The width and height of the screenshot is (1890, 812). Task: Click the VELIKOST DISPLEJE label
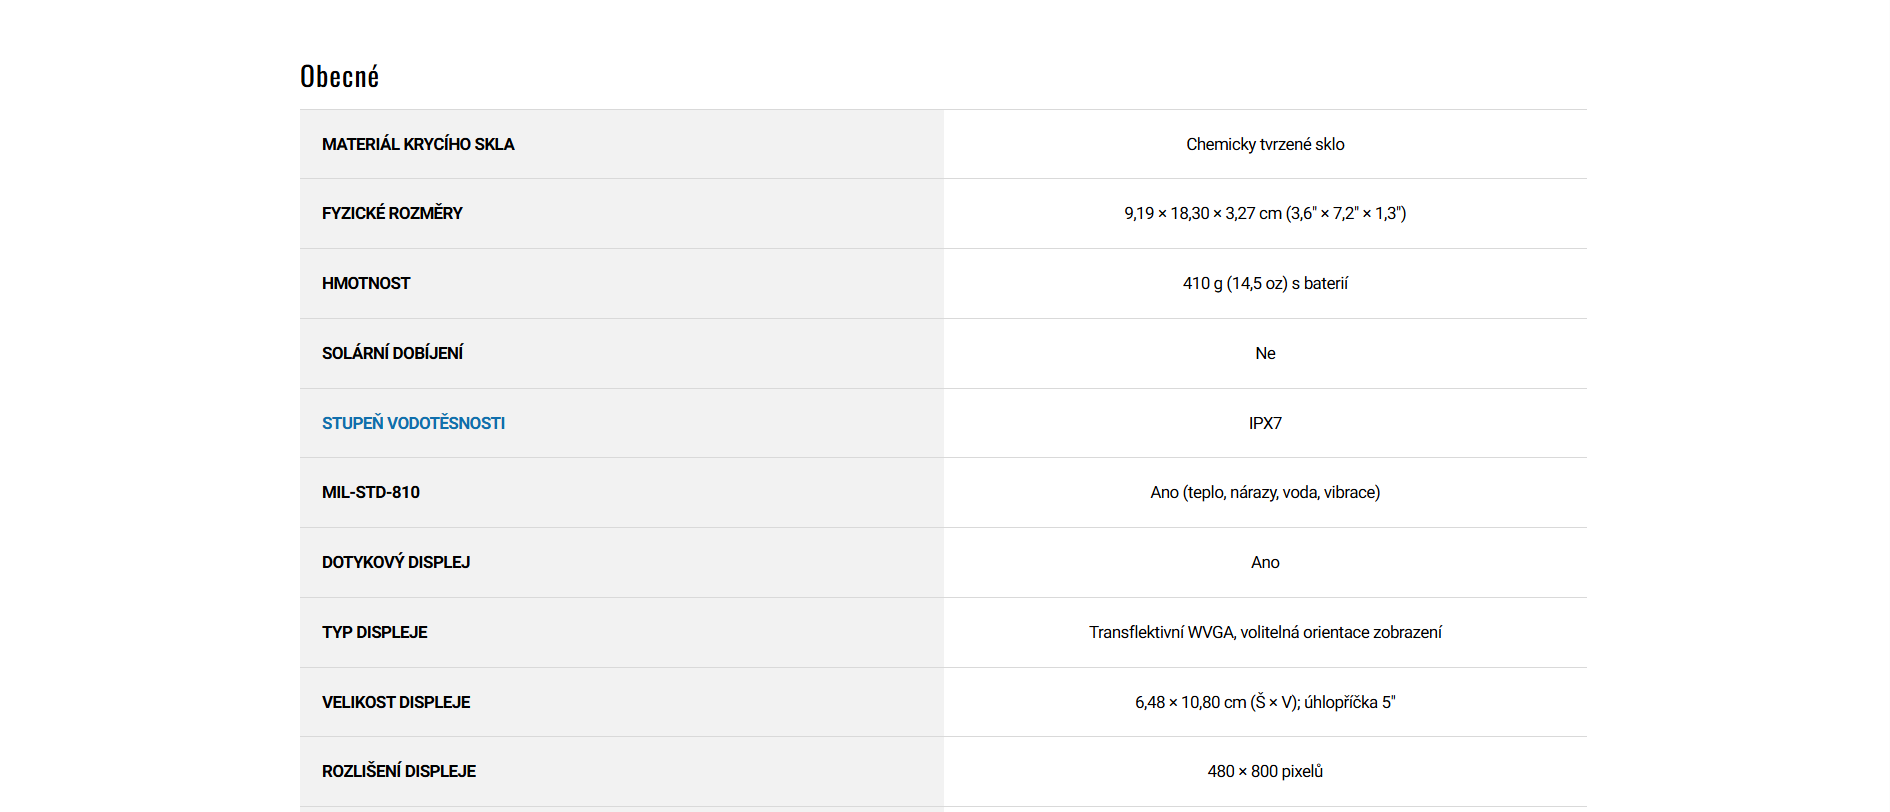click(396, 702)
